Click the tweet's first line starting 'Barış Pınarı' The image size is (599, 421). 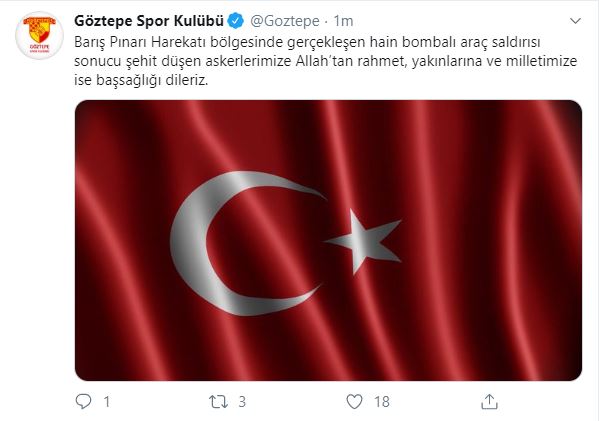(x=307, y=42)
